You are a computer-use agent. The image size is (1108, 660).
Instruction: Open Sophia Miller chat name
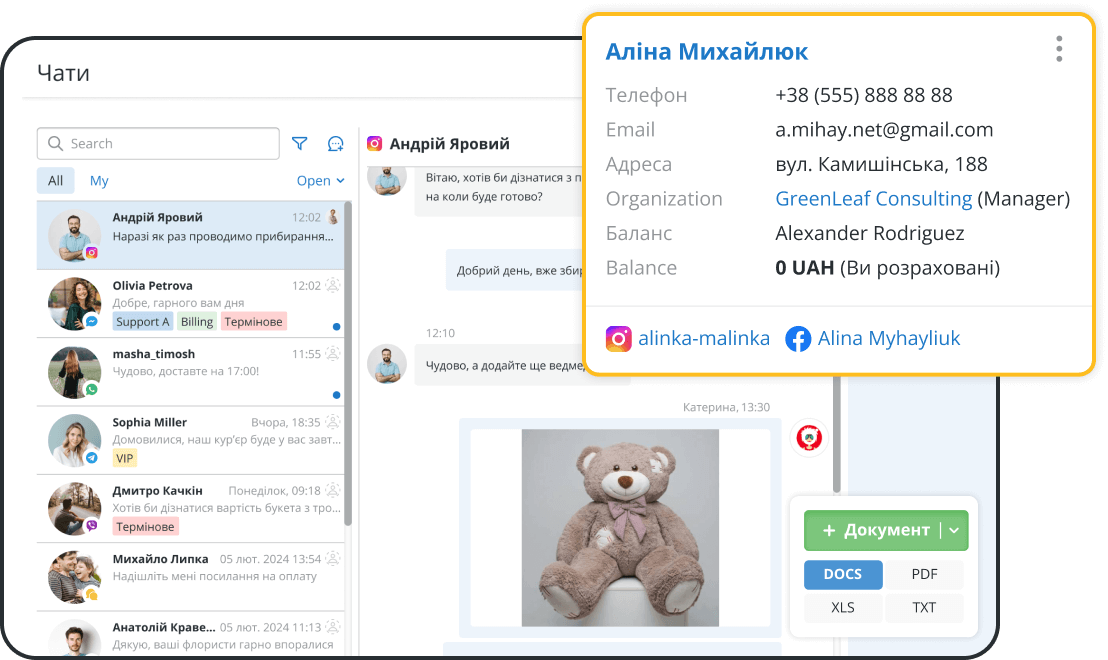pos(149,422)
